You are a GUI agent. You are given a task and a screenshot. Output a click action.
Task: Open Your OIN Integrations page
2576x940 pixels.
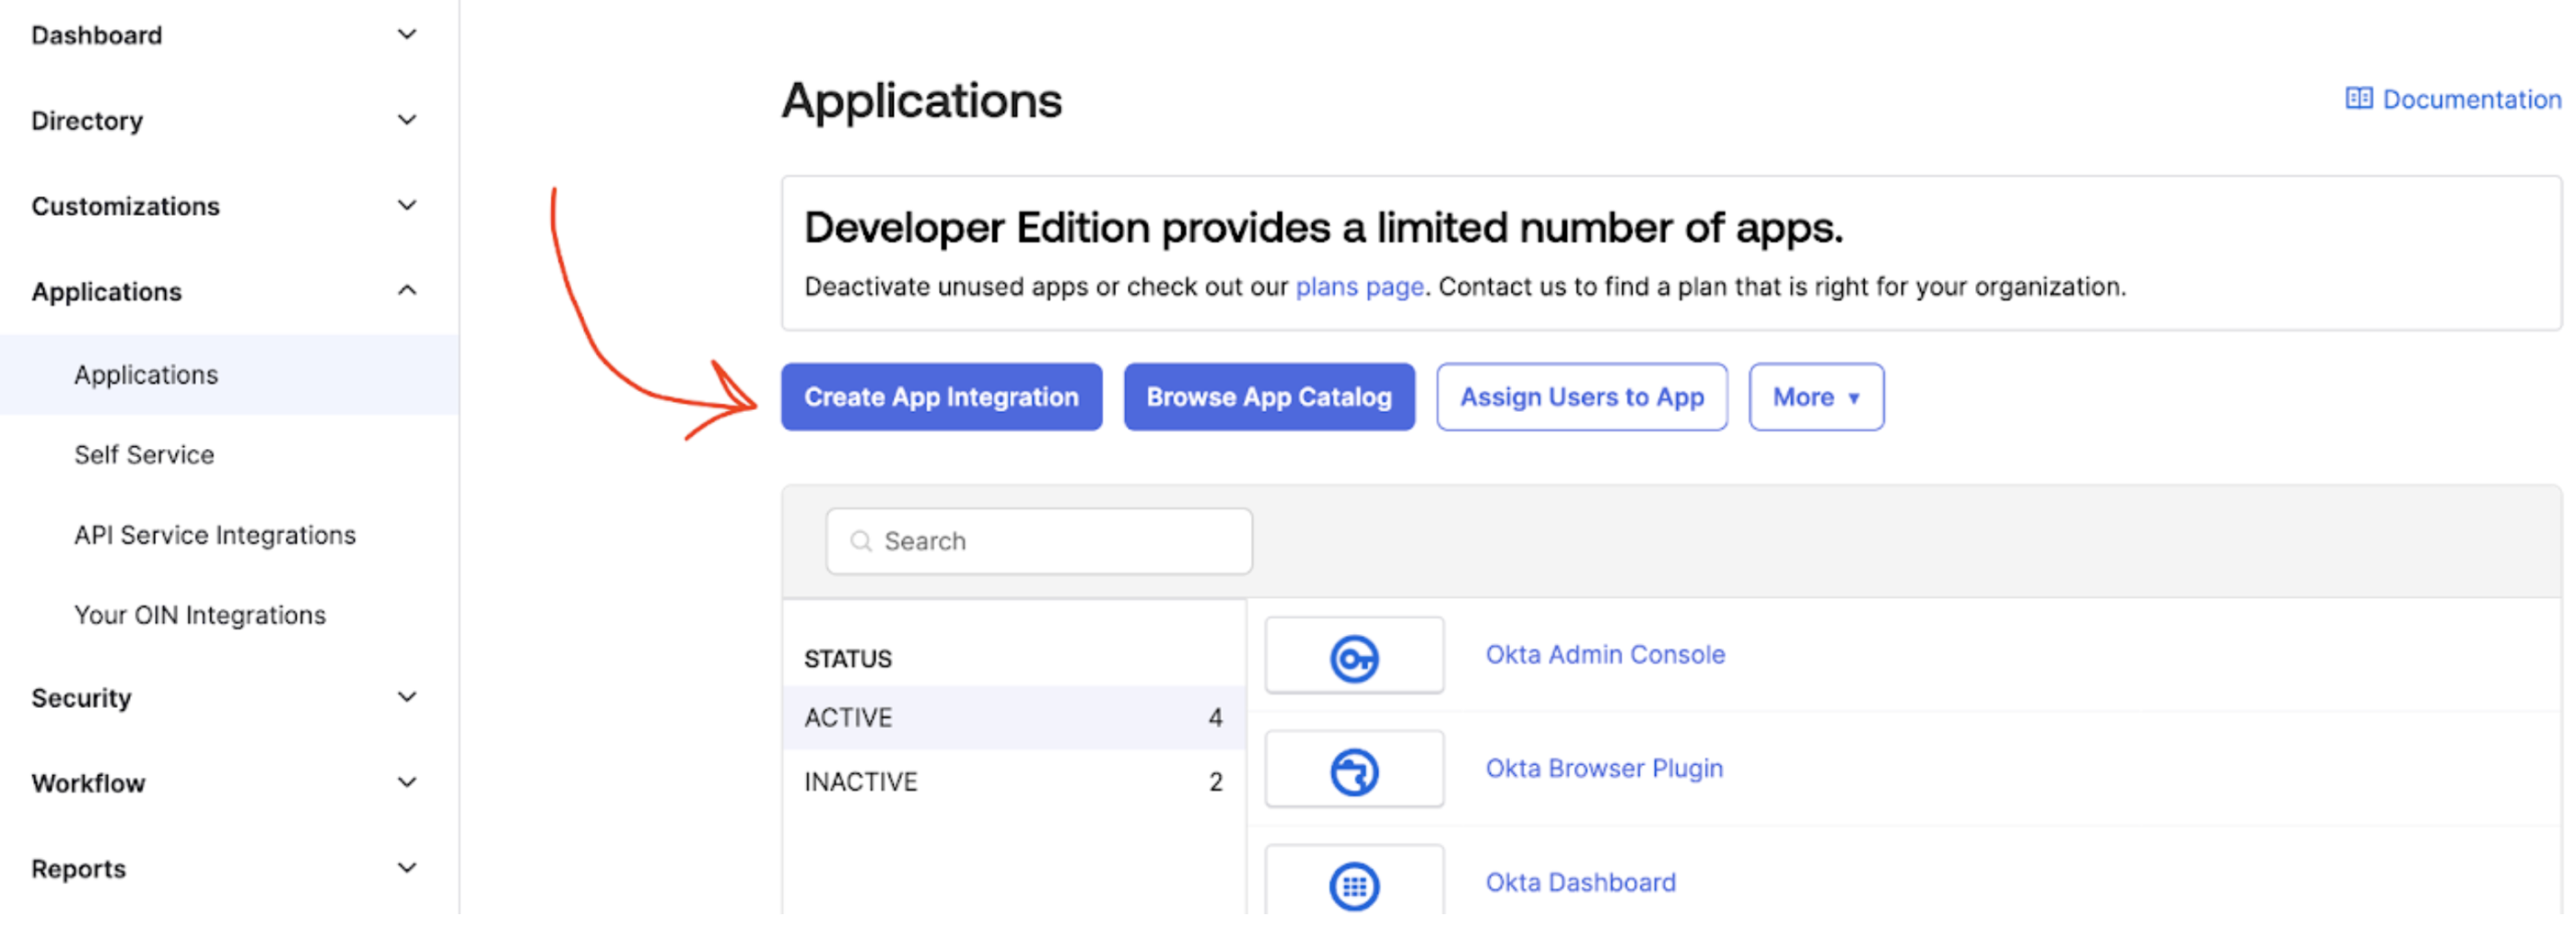point(200,615)
